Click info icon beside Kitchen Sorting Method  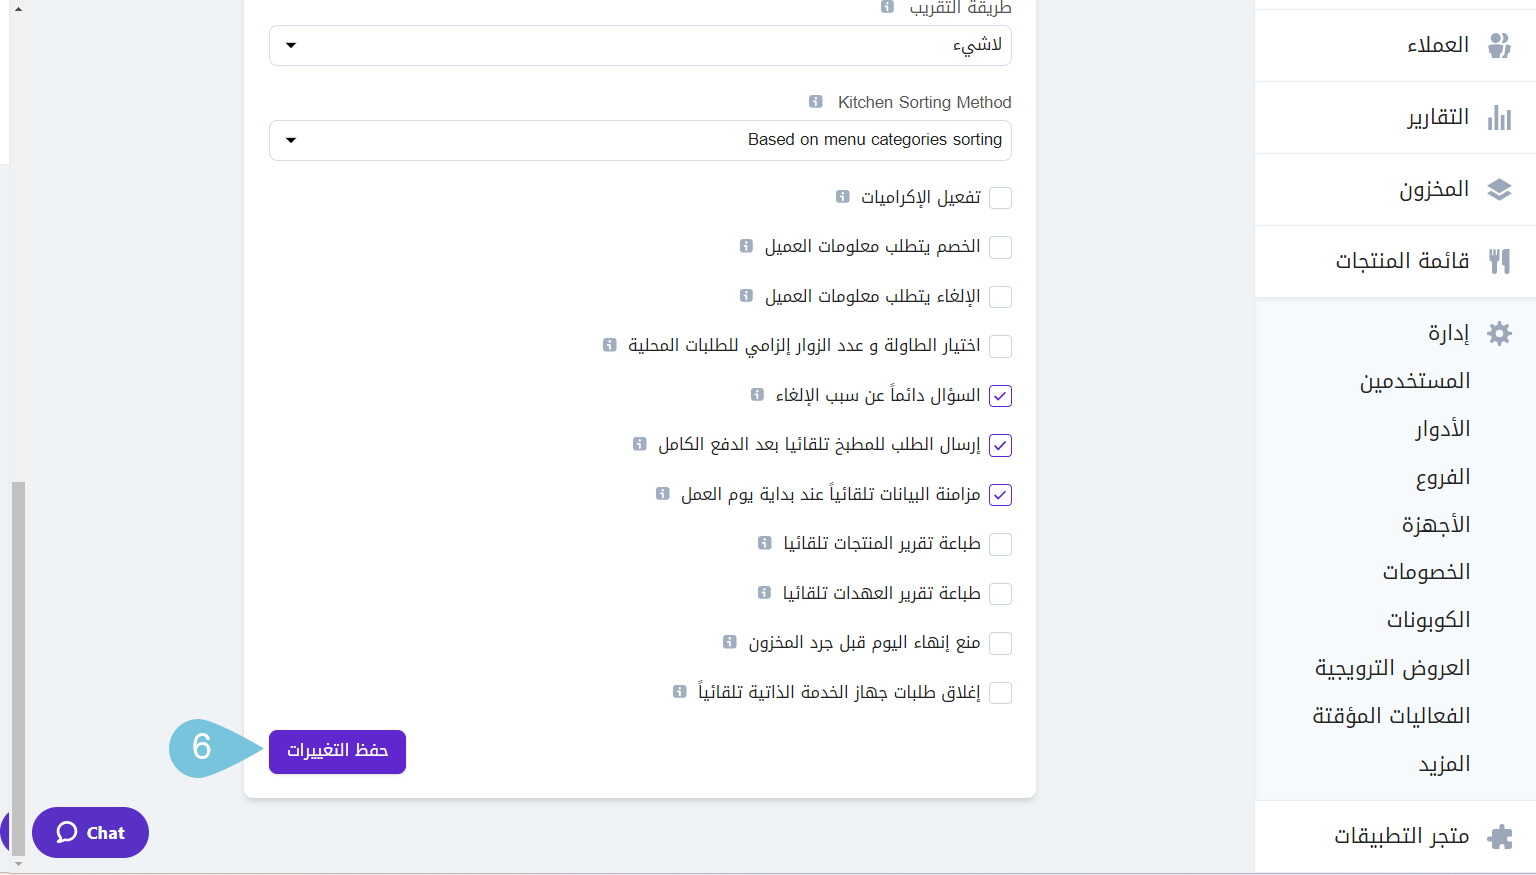(816, 102)
